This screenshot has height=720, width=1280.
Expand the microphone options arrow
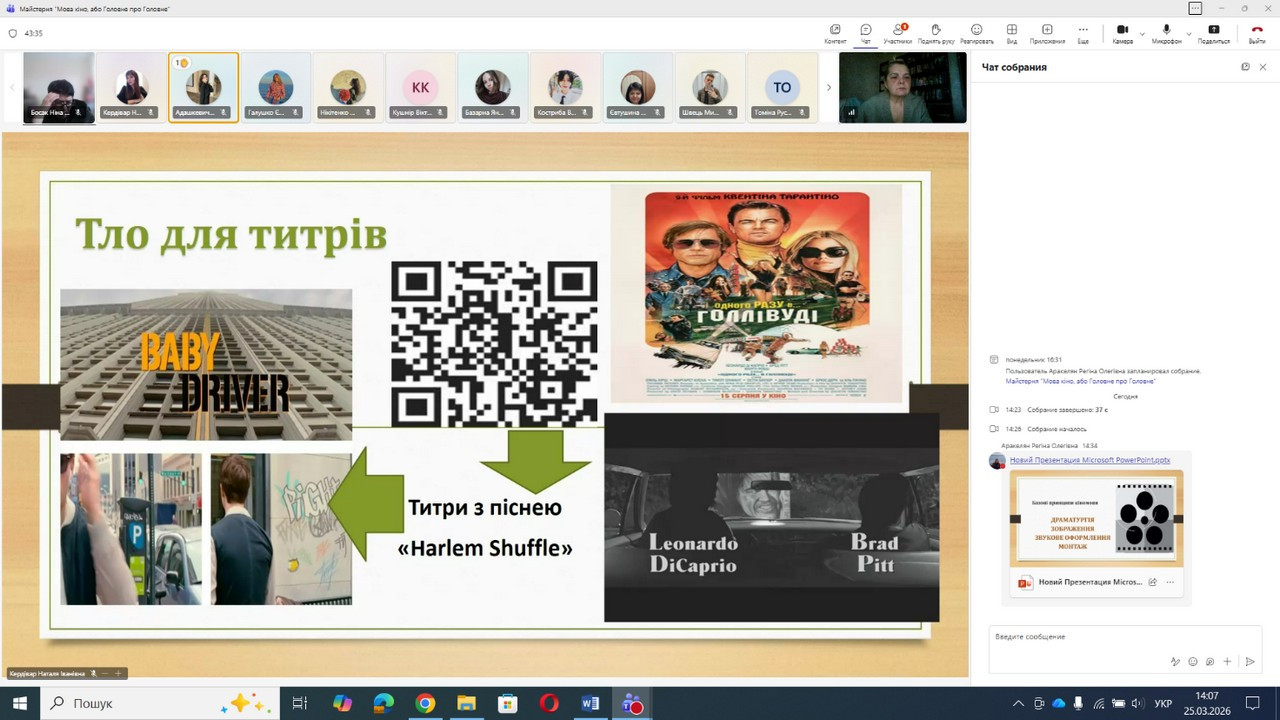[x=1189, y=34]
